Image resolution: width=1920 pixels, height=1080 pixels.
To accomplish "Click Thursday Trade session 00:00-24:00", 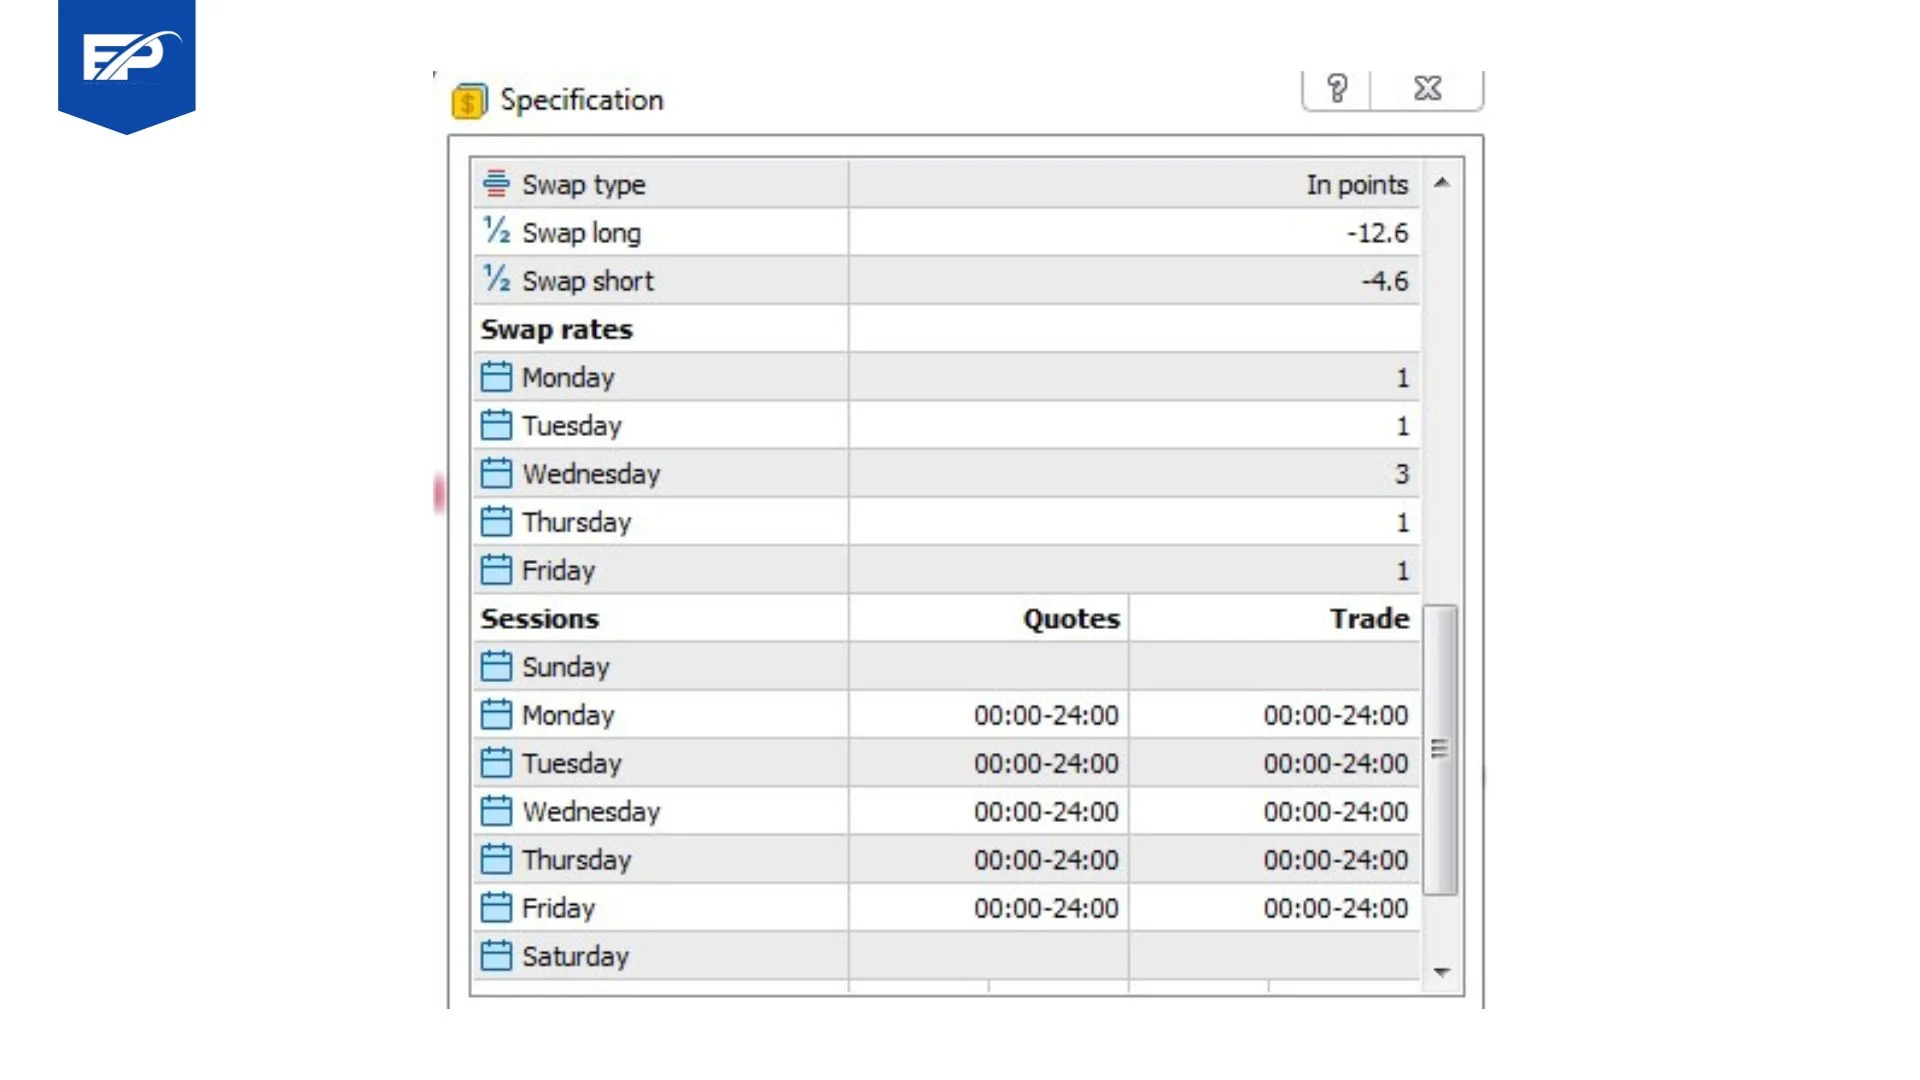I will pyautogui.click(x=1335, y=859).
